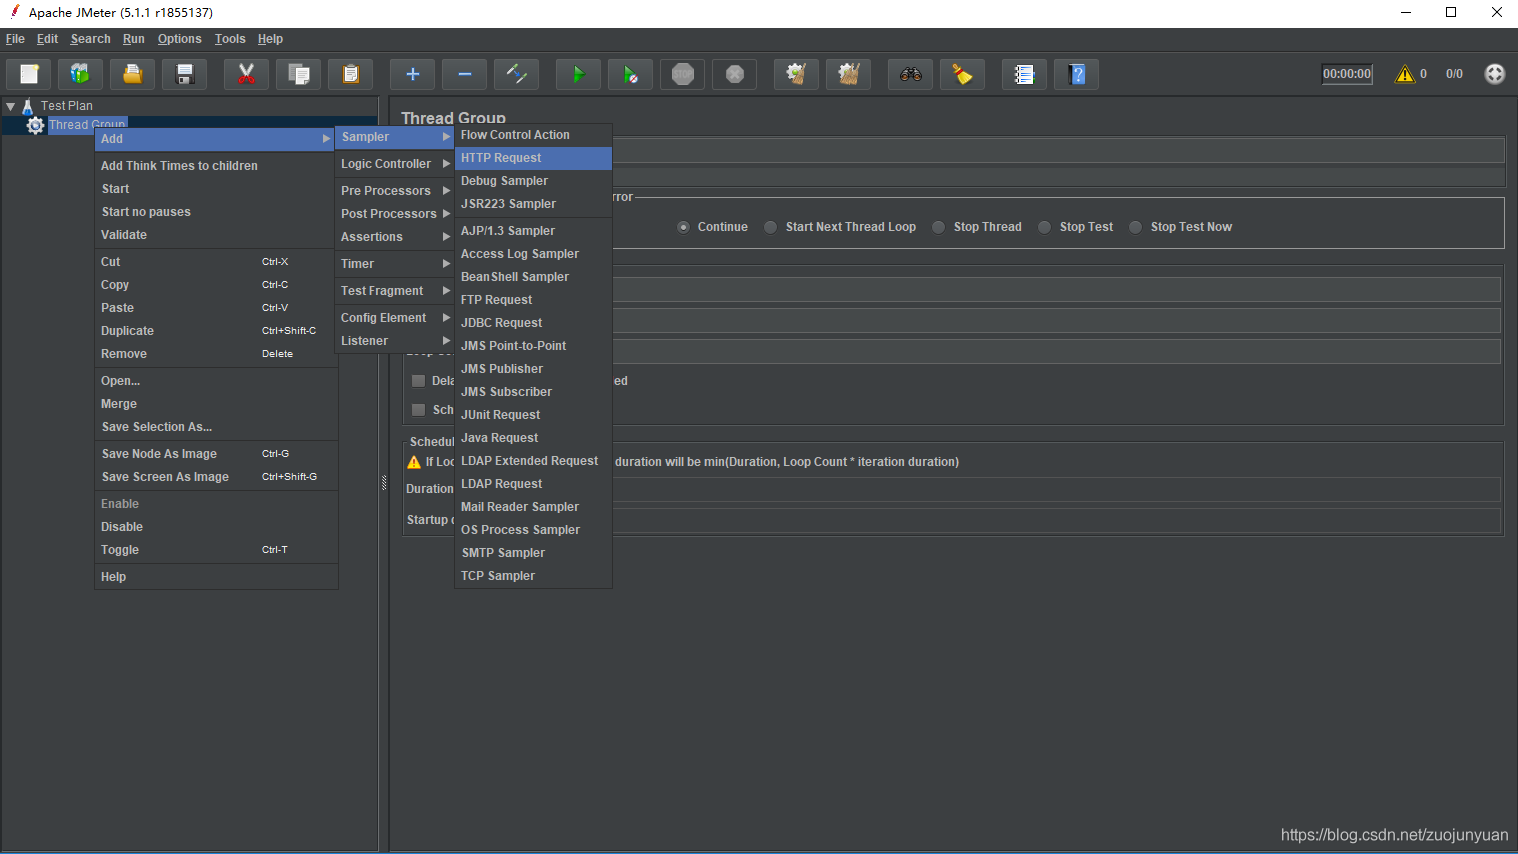Click Disable in the context menu

point(216,527)
